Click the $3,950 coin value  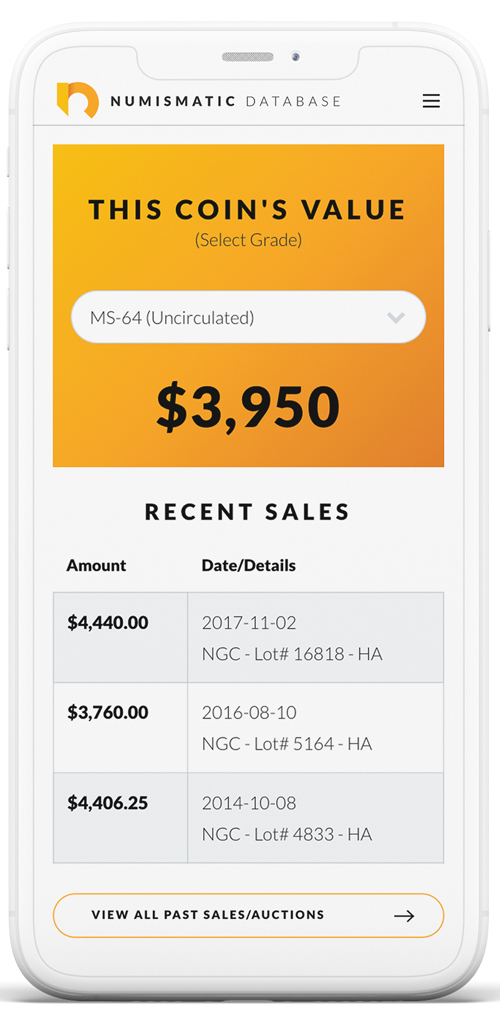(248, 408)
